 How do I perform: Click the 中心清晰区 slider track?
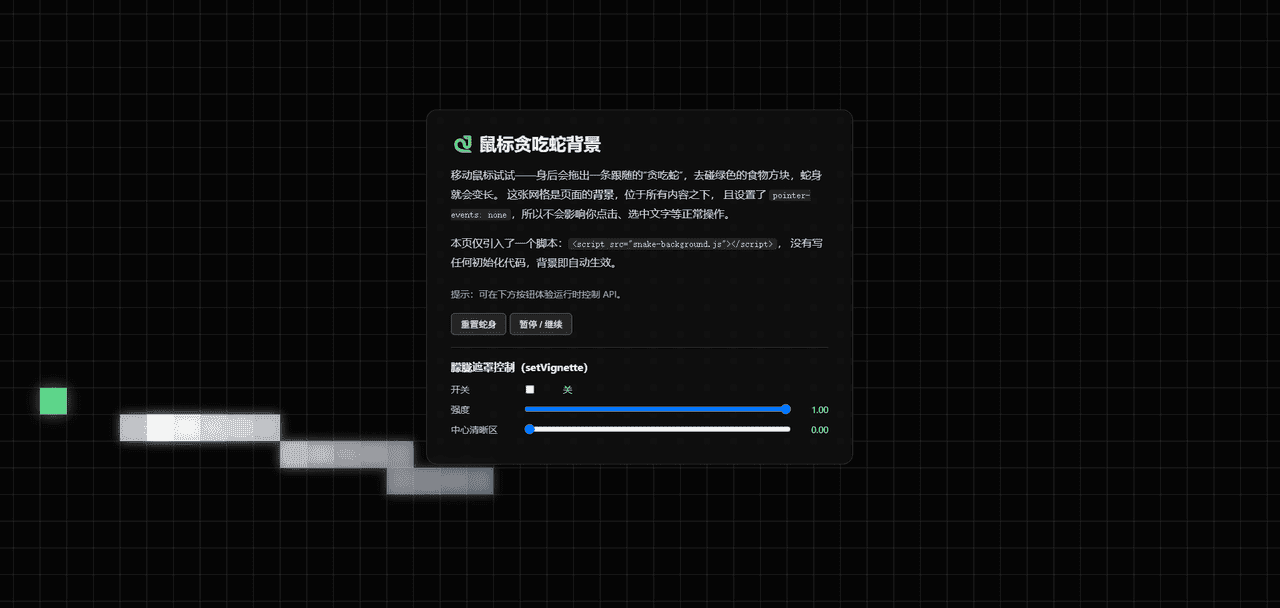pyautogui.click(x=658, y=429)
